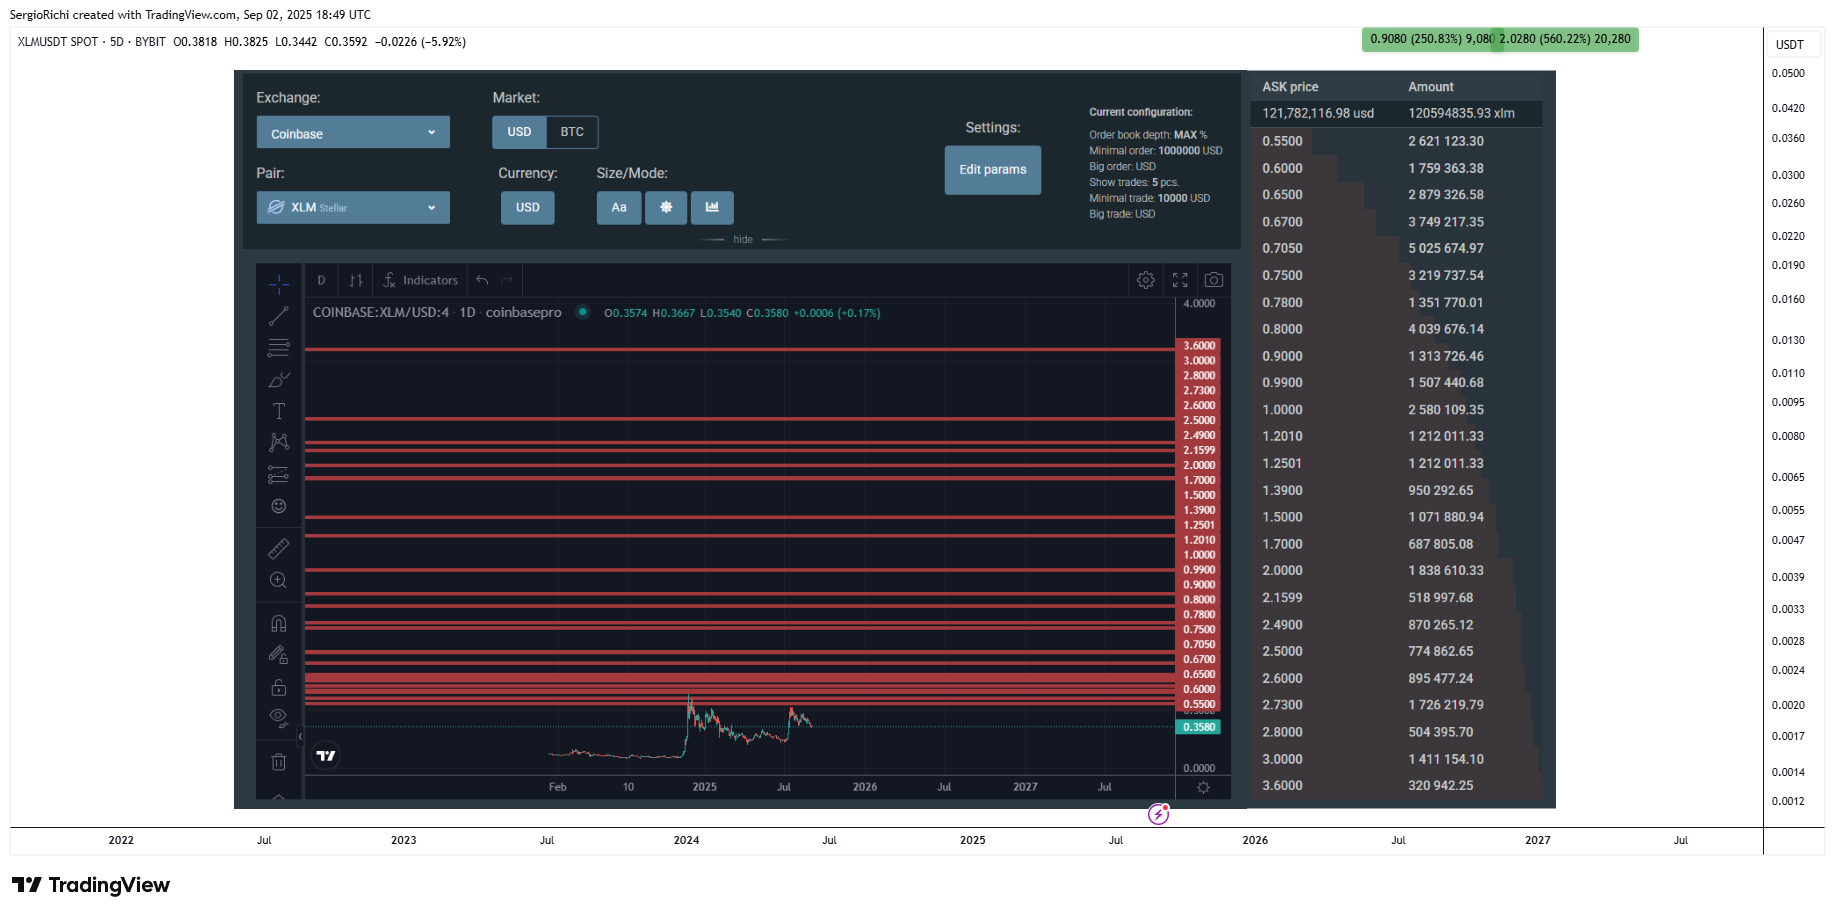Open the Fibonacci/horizontal lines tool group

pos(279,348)
